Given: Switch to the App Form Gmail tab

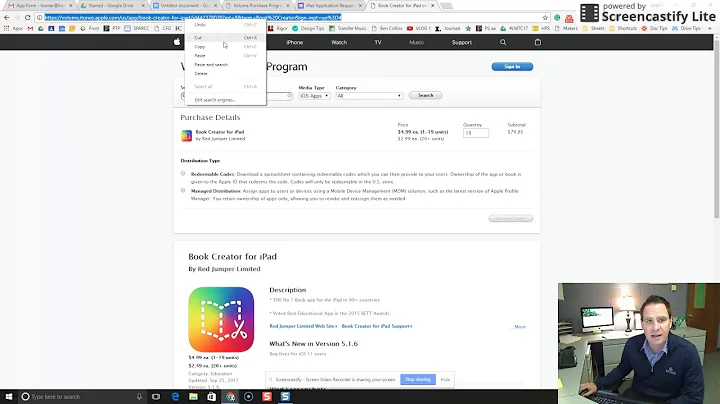Looking at the screenshot, I should click(40, 6).
